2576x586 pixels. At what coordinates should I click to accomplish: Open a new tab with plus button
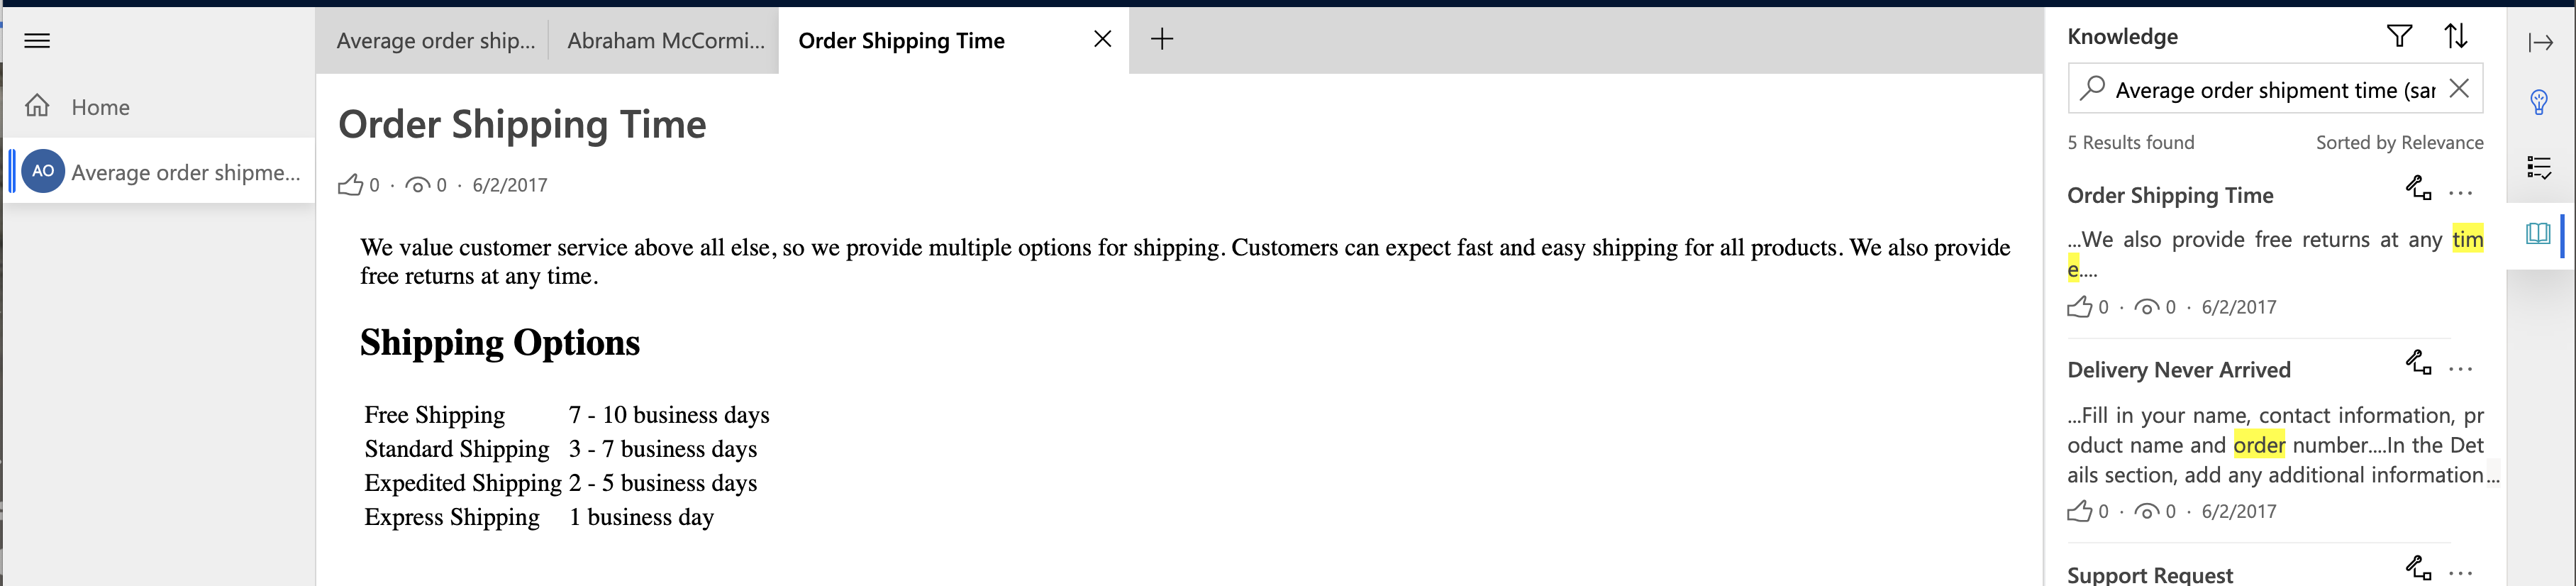coord(1161,40)
